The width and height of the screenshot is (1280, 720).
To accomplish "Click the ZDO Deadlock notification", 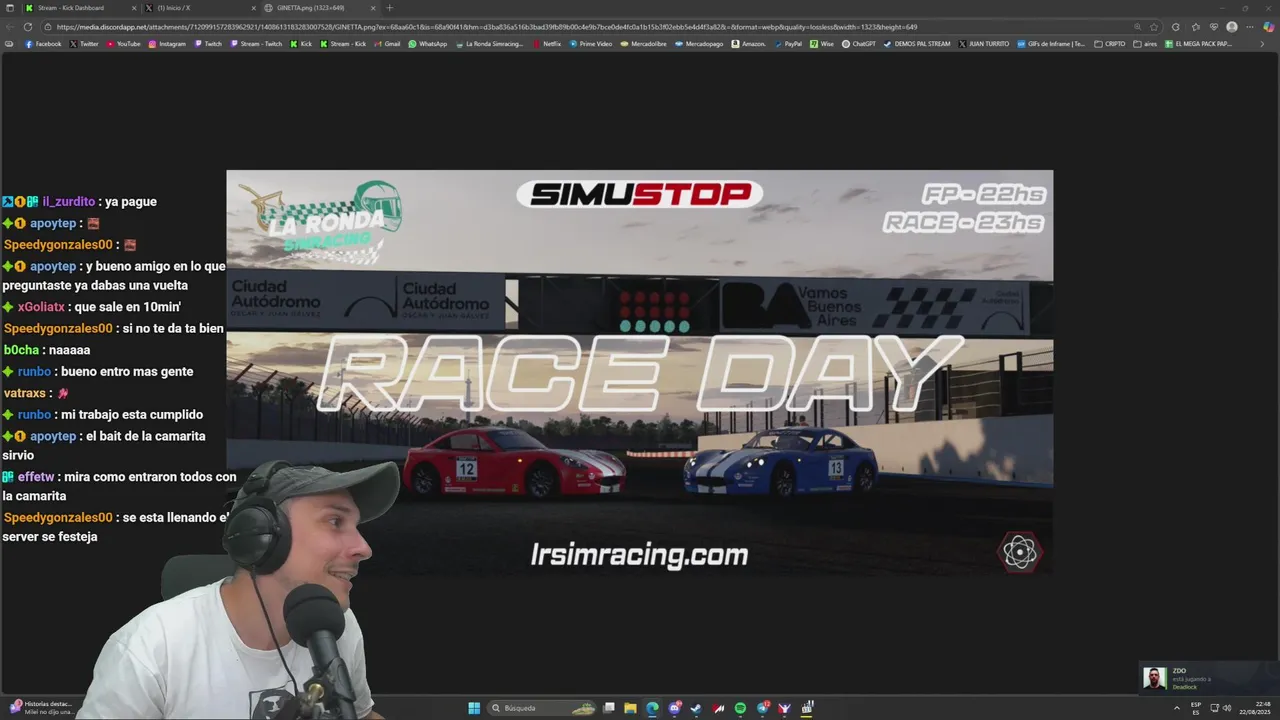I will tap(1207, 678).
